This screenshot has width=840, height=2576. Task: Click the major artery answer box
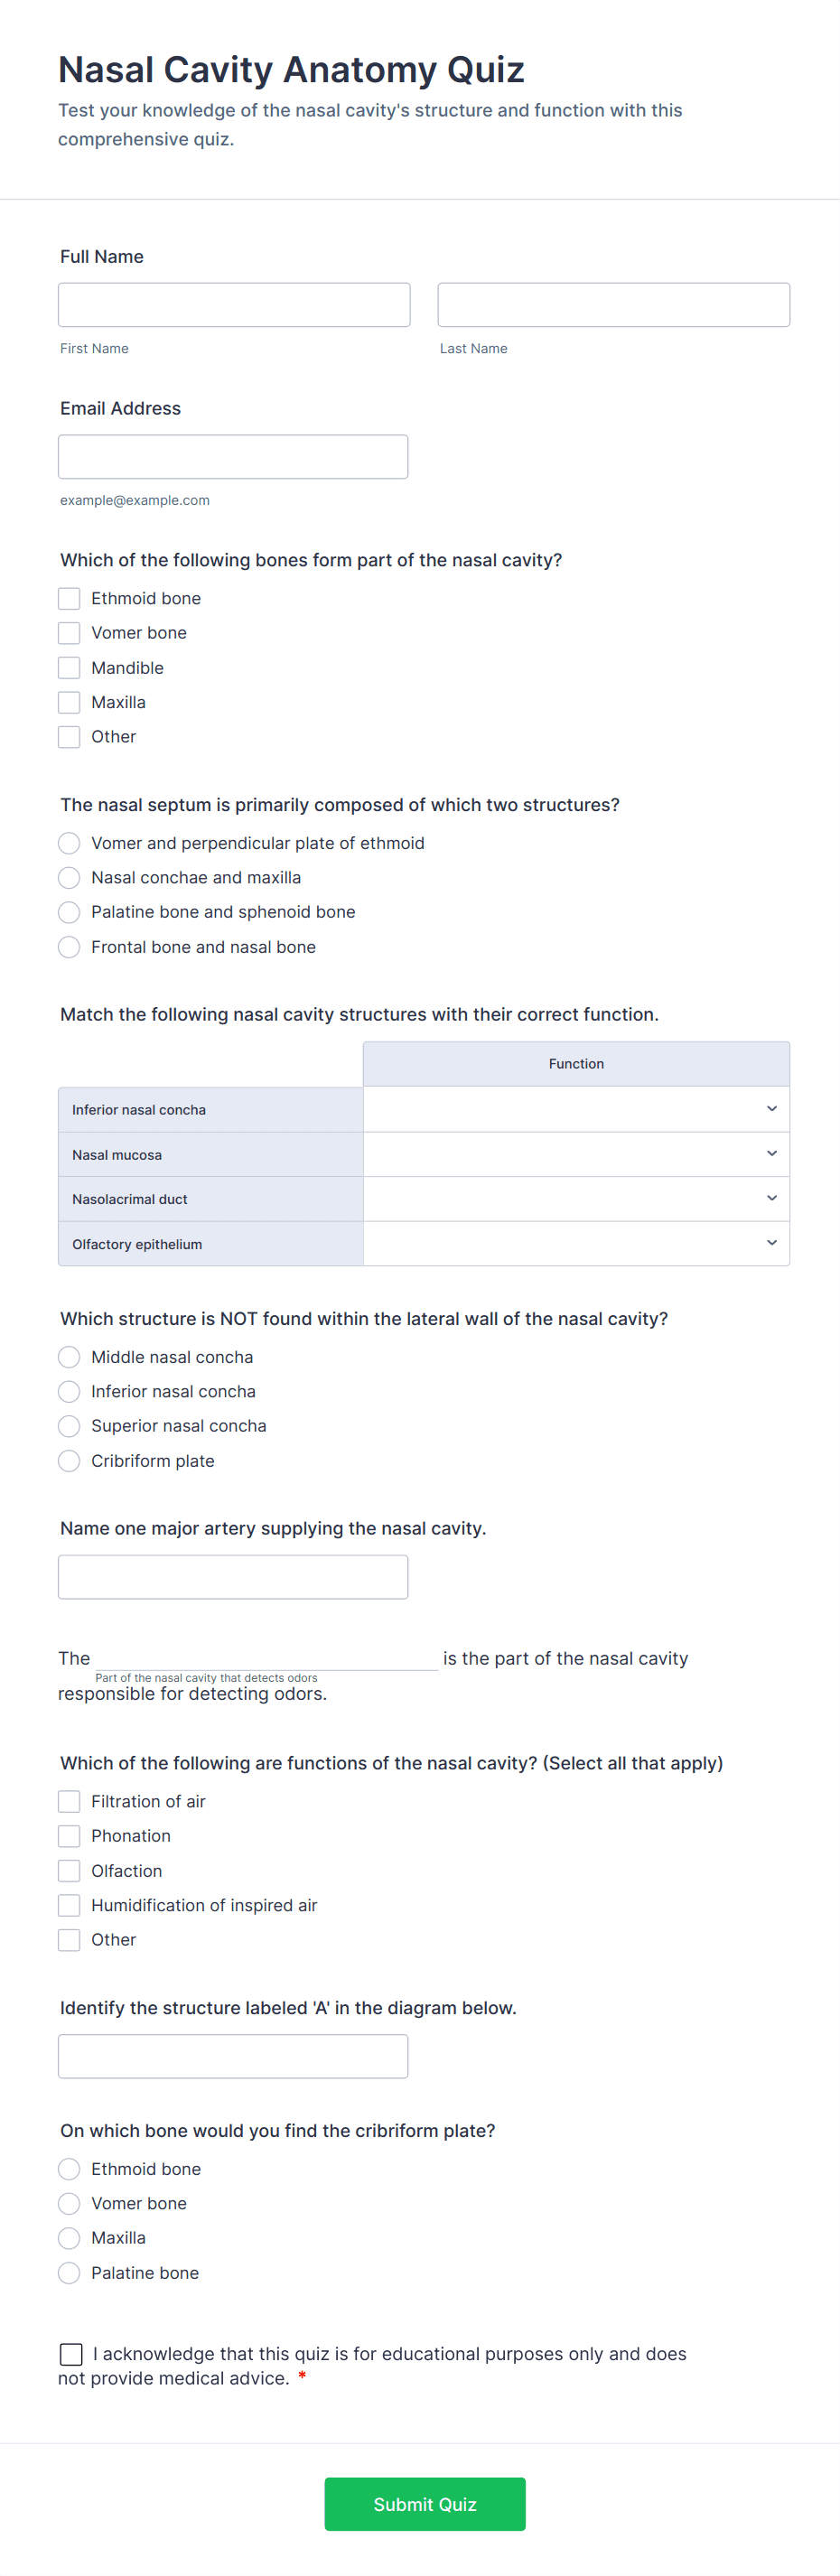(233, 1576)
